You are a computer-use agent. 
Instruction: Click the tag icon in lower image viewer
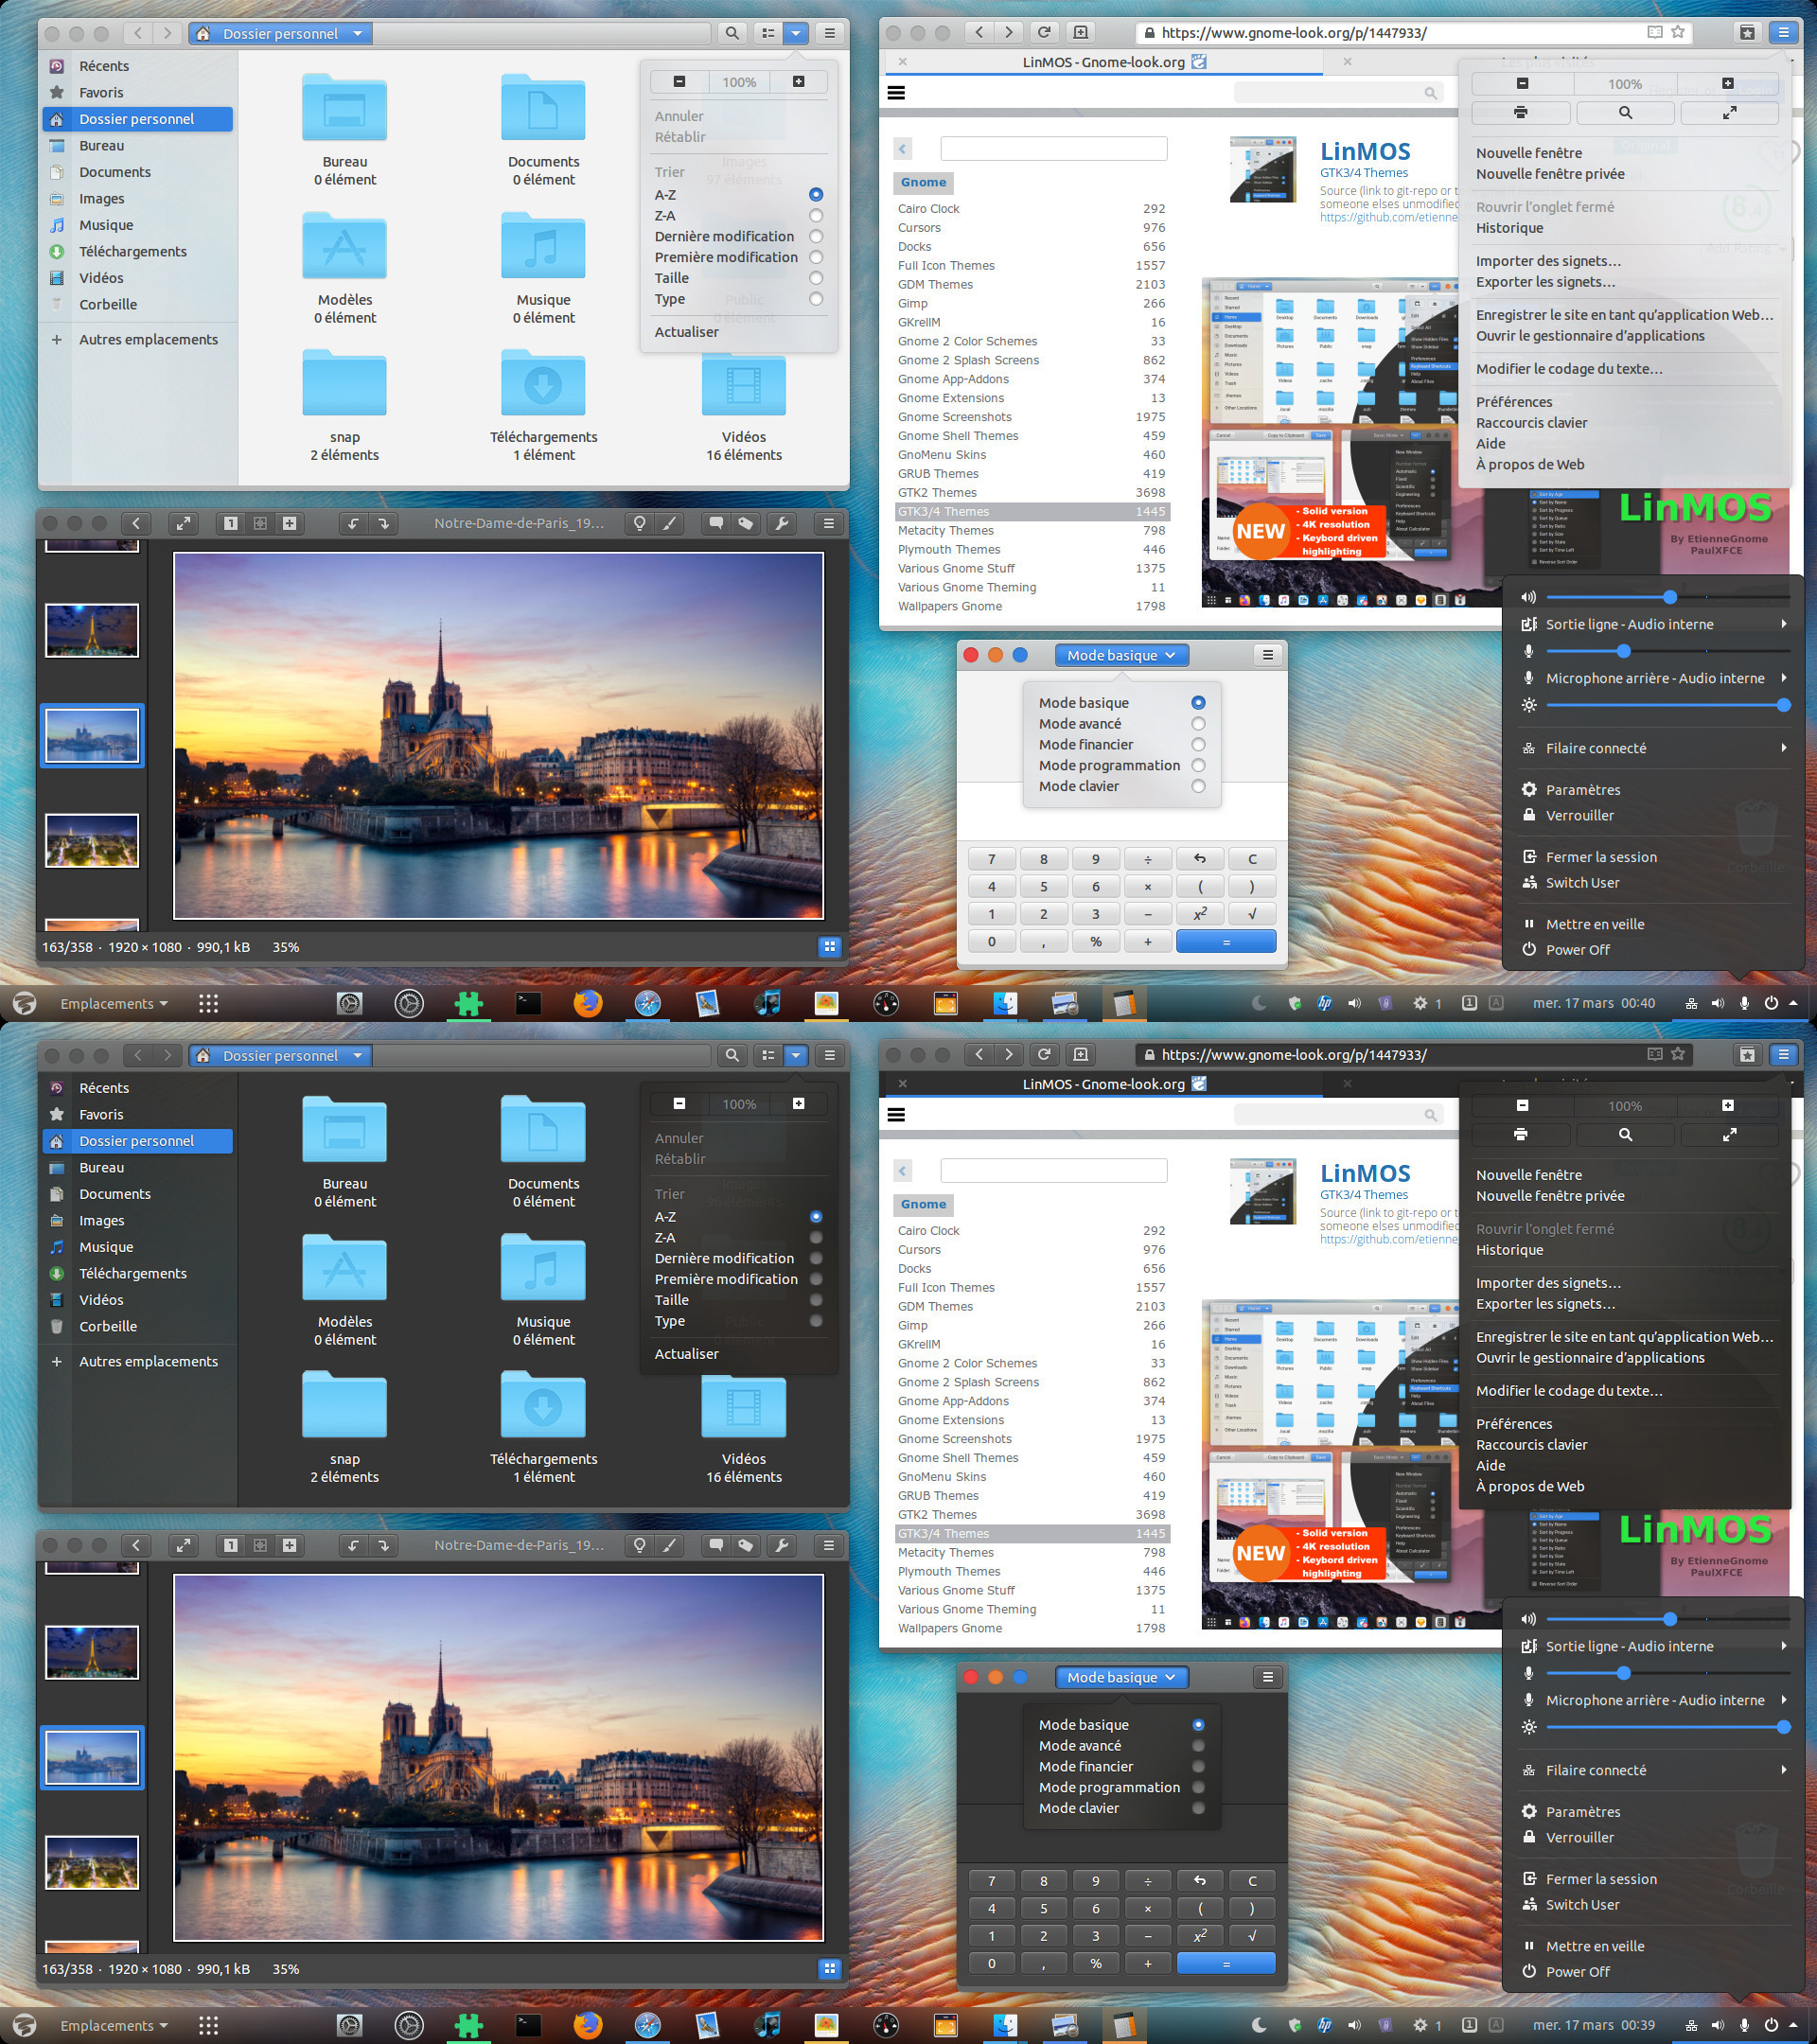746,1545
